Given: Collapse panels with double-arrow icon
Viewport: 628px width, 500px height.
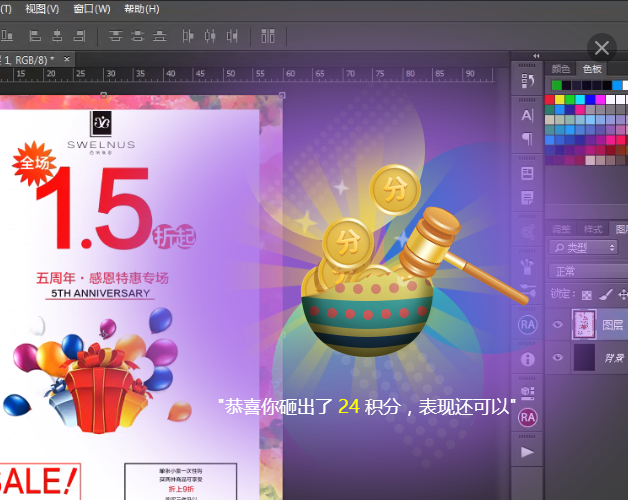Looking at the screenshot, I should coord(536,56).
